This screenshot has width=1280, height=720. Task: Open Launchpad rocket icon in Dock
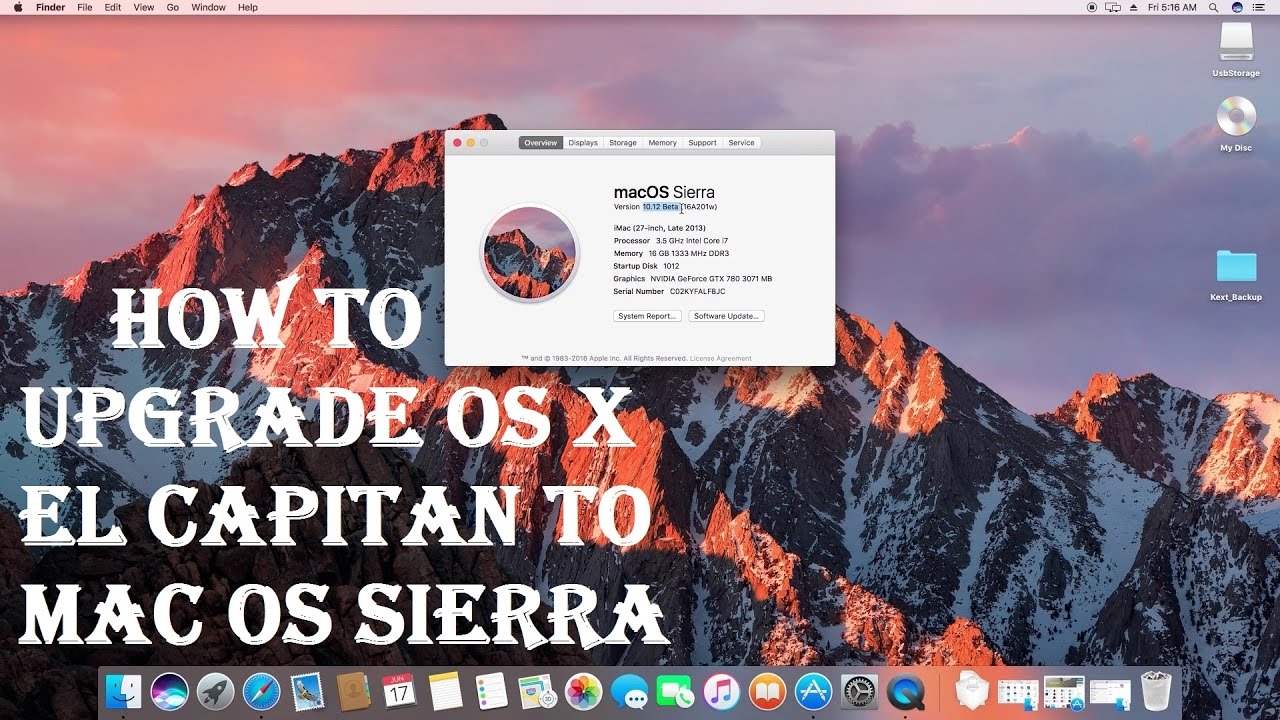215,691
